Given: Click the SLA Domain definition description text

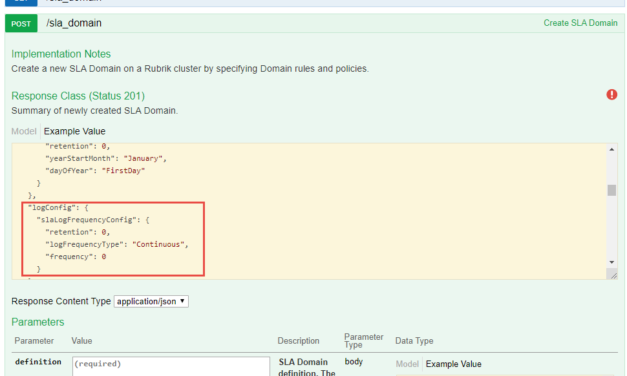Looking at the screenshot, I should [x=307, y=367].
